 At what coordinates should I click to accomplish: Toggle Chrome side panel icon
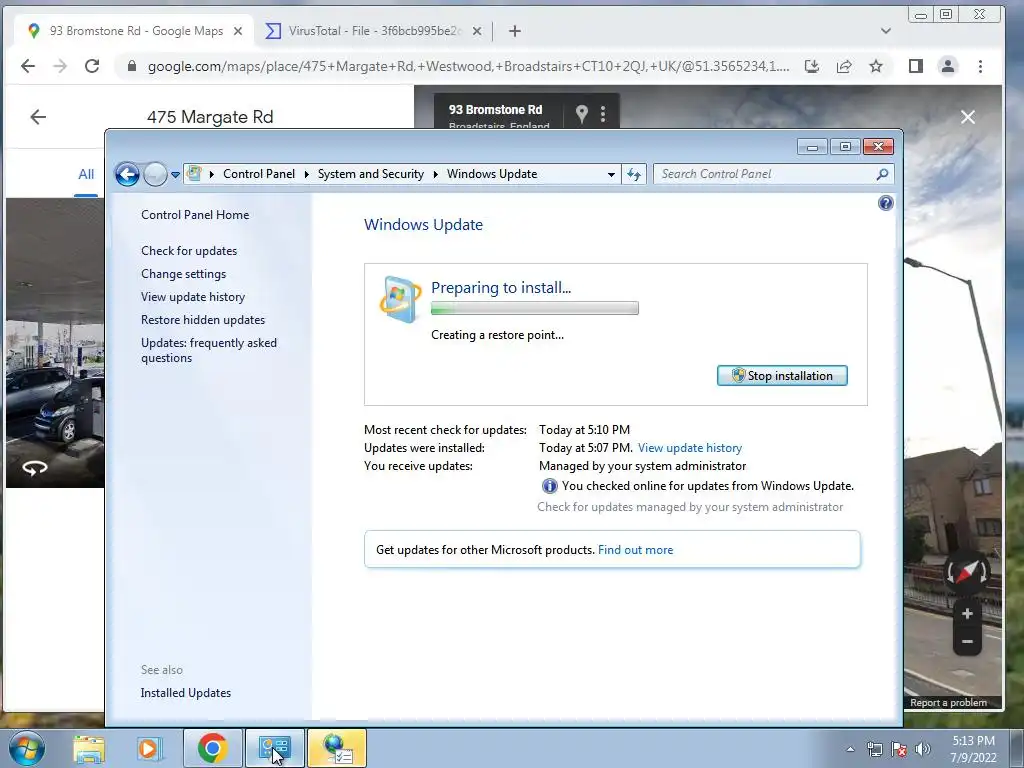coord(916,66)
